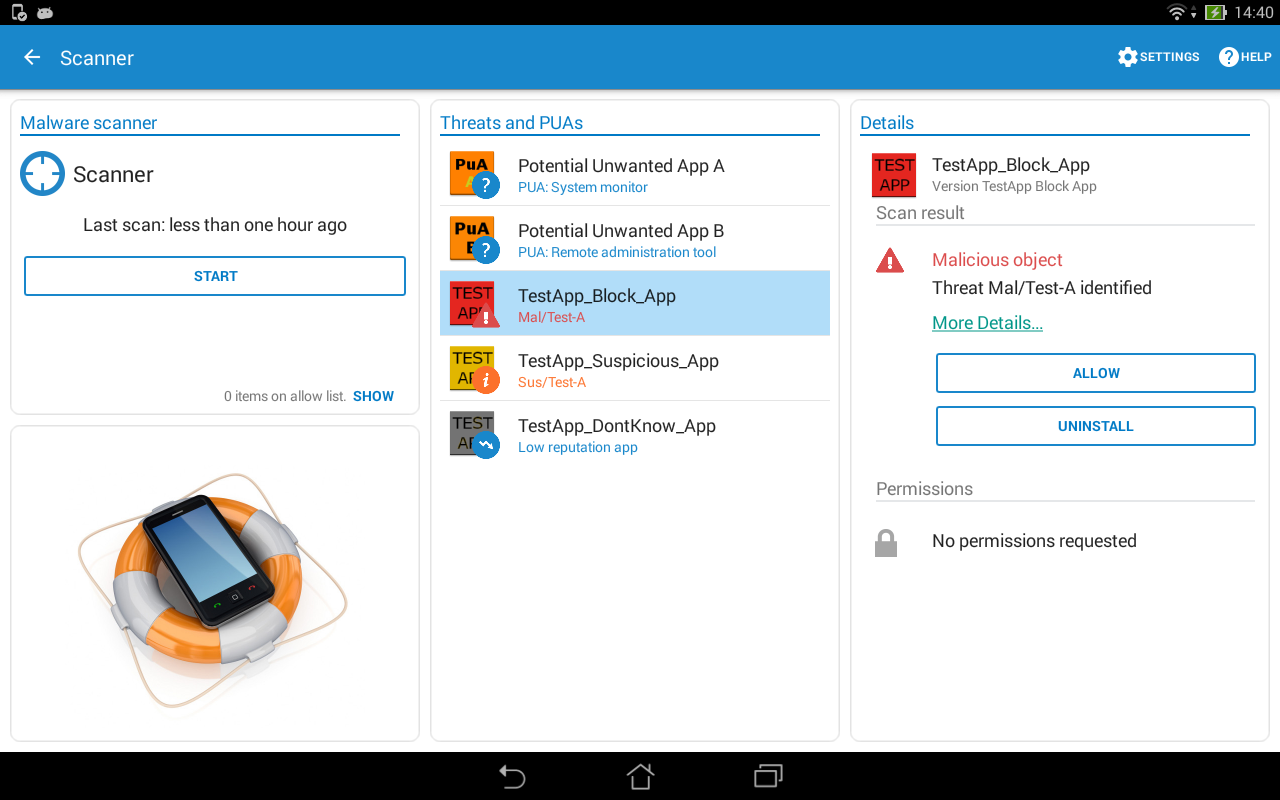Open More Details for the identified threat

point(987,322)
